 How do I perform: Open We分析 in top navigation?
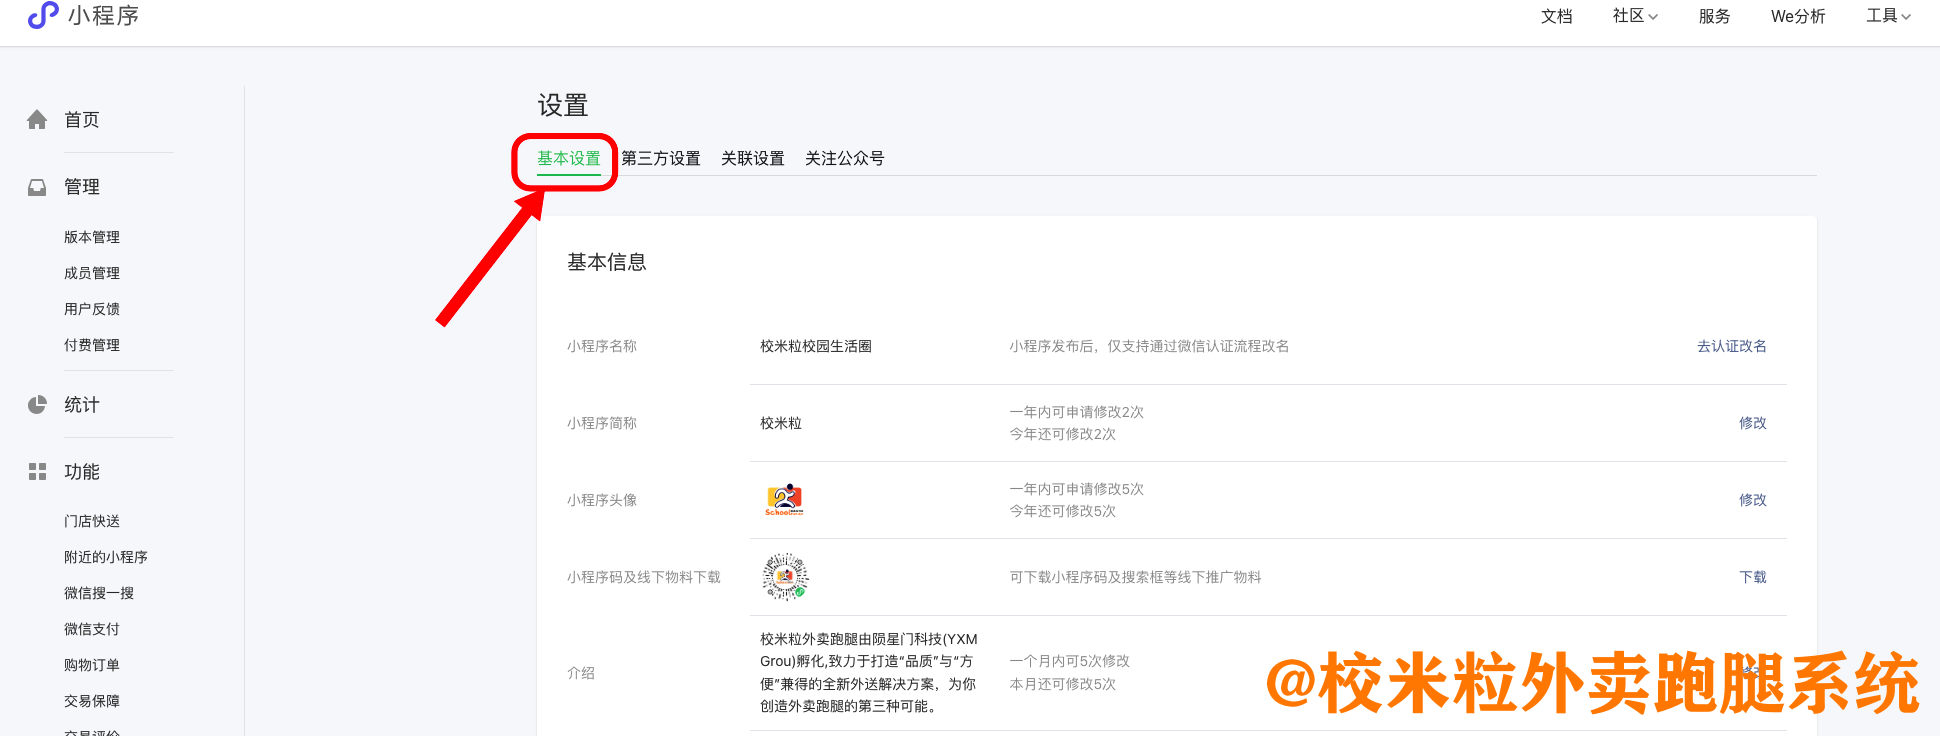(1798, 16)
